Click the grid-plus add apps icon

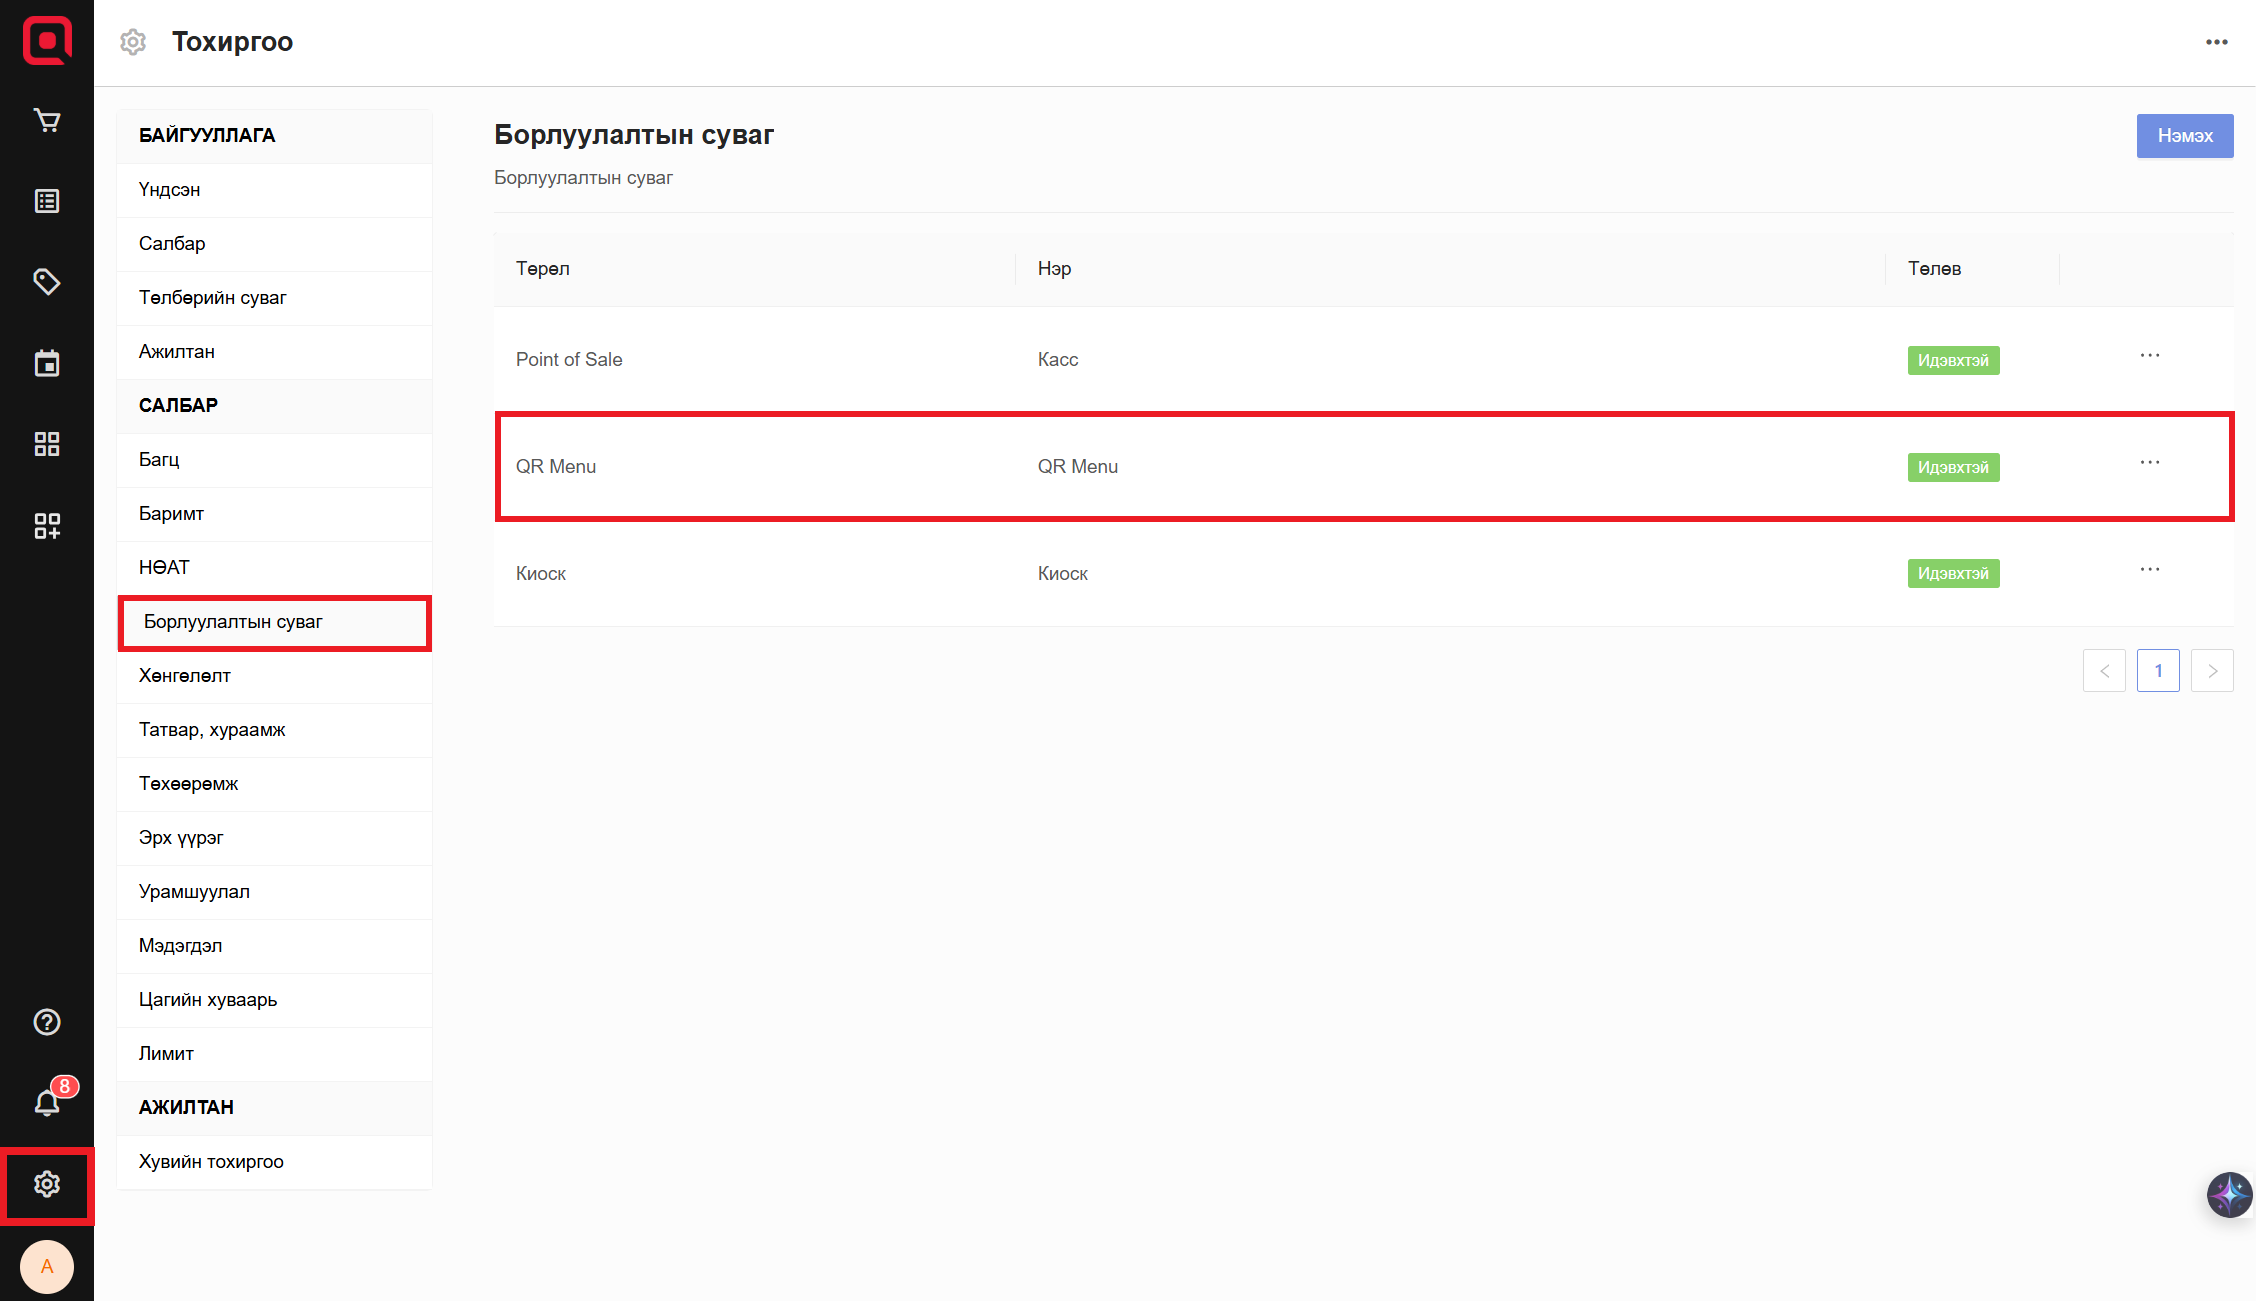[47, 525]
